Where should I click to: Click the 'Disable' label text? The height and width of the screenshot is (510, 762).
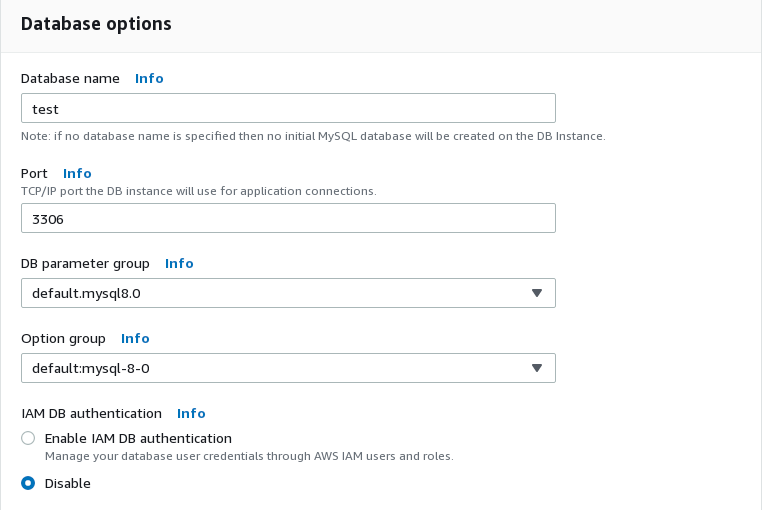click(68, 483)
